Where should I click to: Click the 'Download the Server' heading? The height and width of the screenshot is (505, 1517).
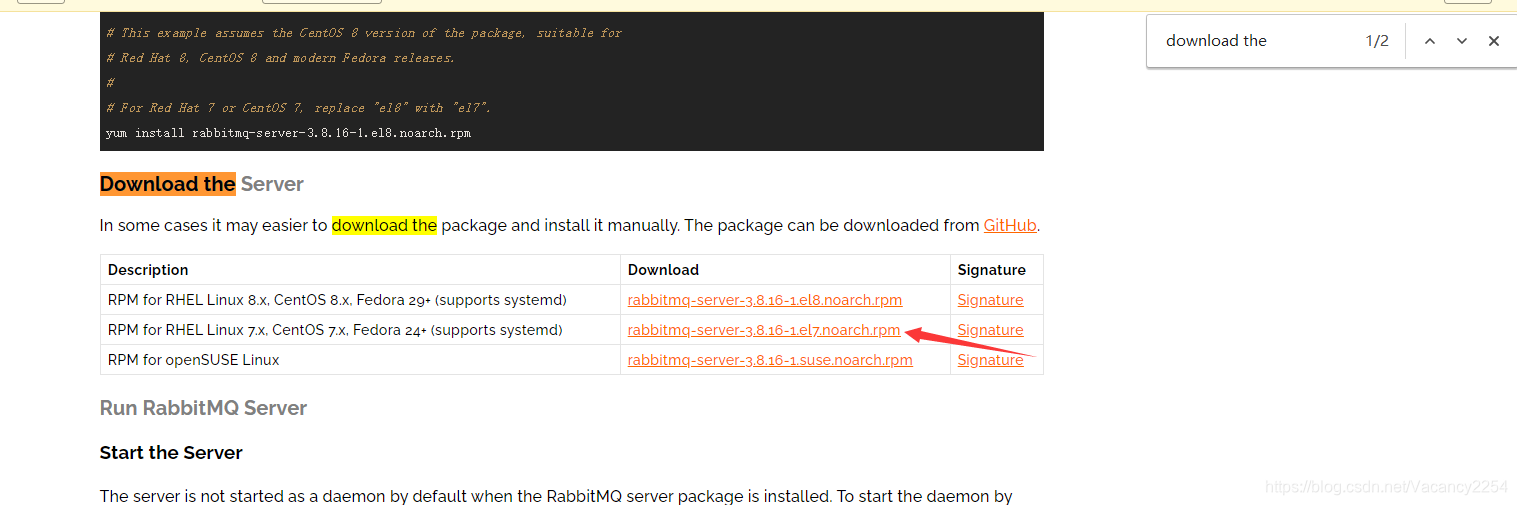coord(202,184)
